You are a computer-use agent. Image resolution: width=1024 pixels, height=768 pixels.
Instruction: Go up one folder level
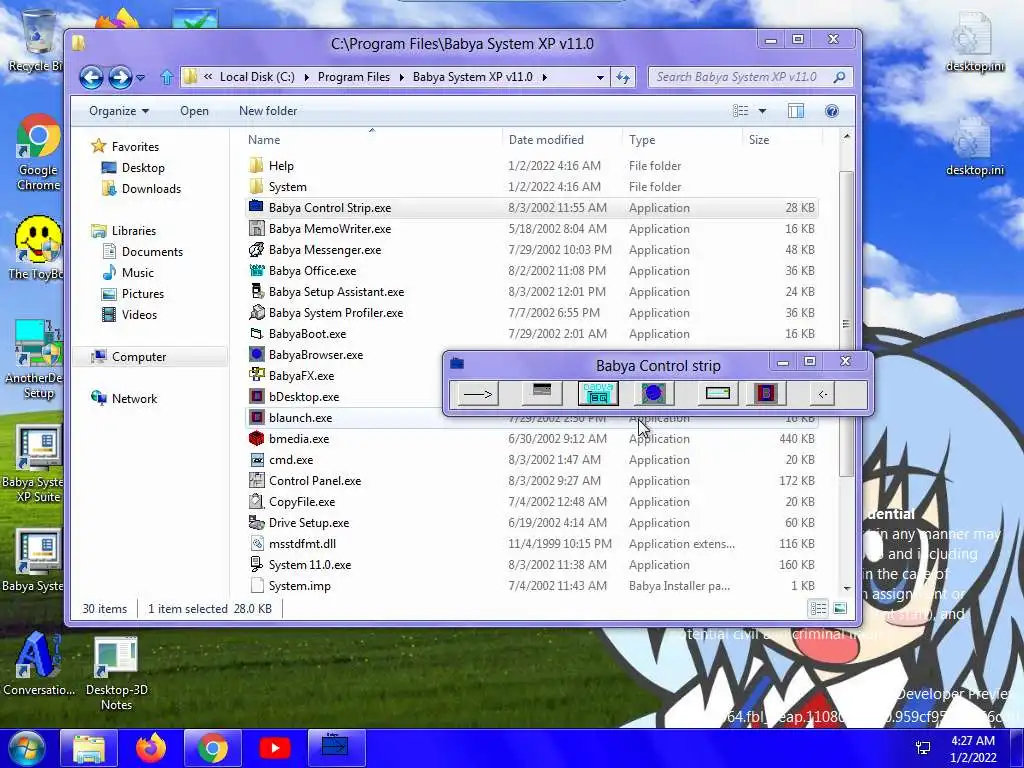coord(167,78)
